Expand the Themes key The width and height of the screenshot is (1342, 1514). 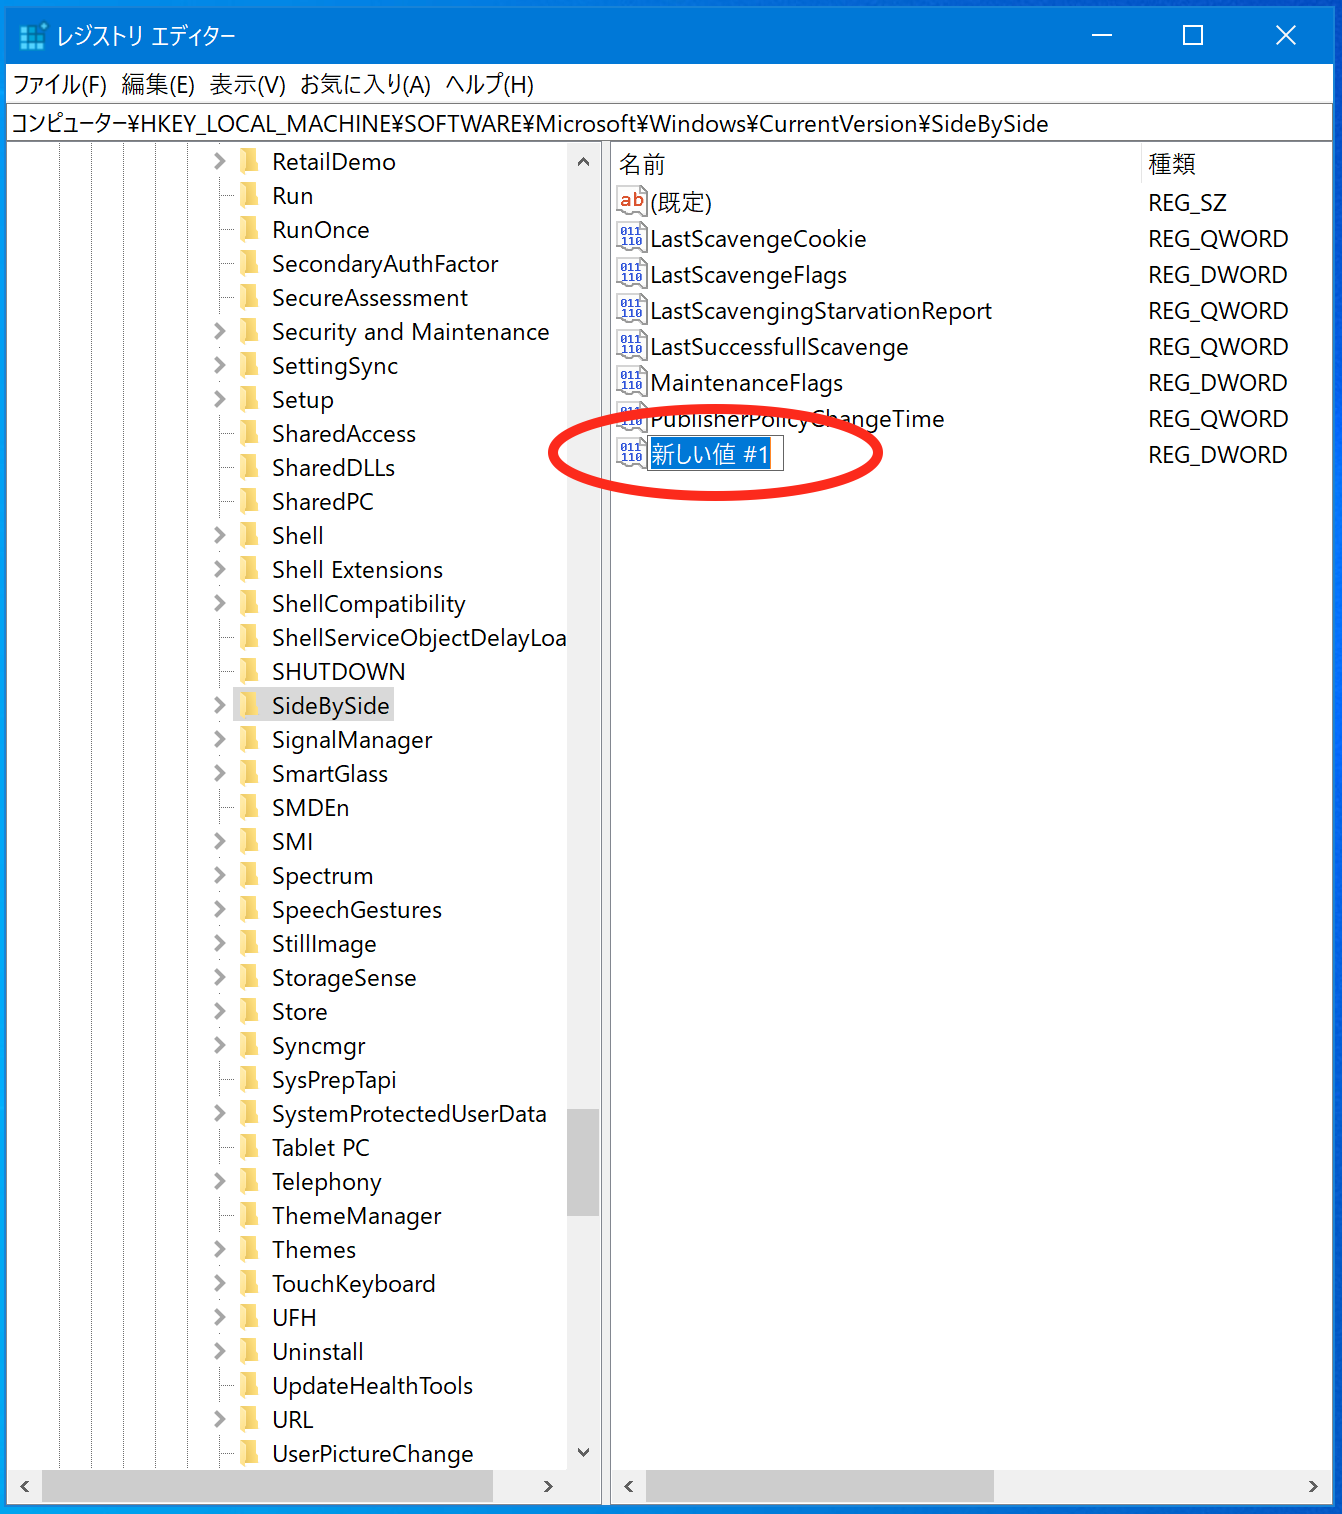pyautogui.click(x=220, y=1249)
